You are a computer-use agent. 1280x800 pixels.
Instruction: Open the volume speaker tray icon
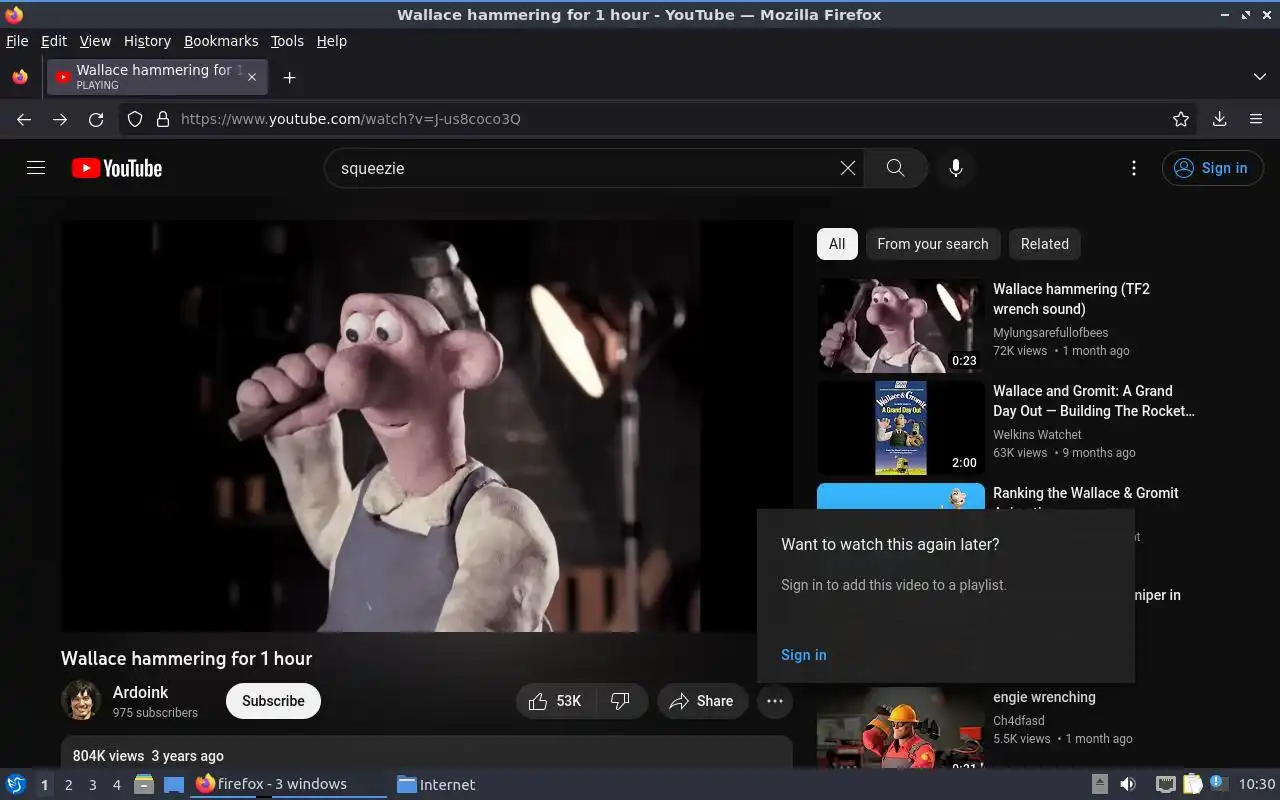point(1128,784)
